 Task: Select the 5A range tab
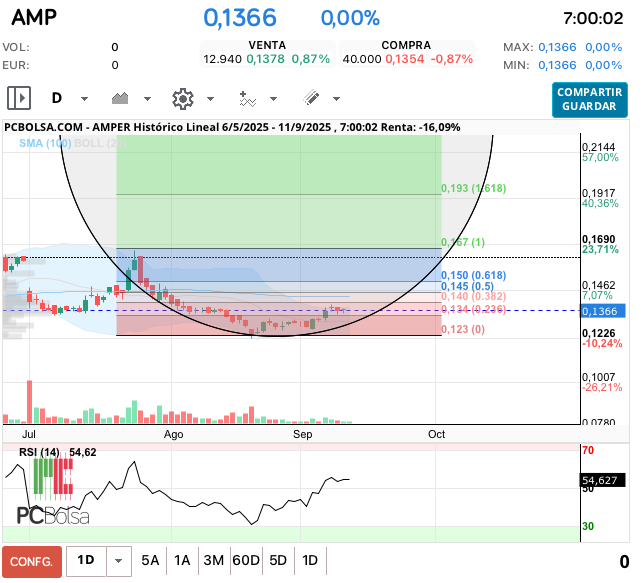150,560
